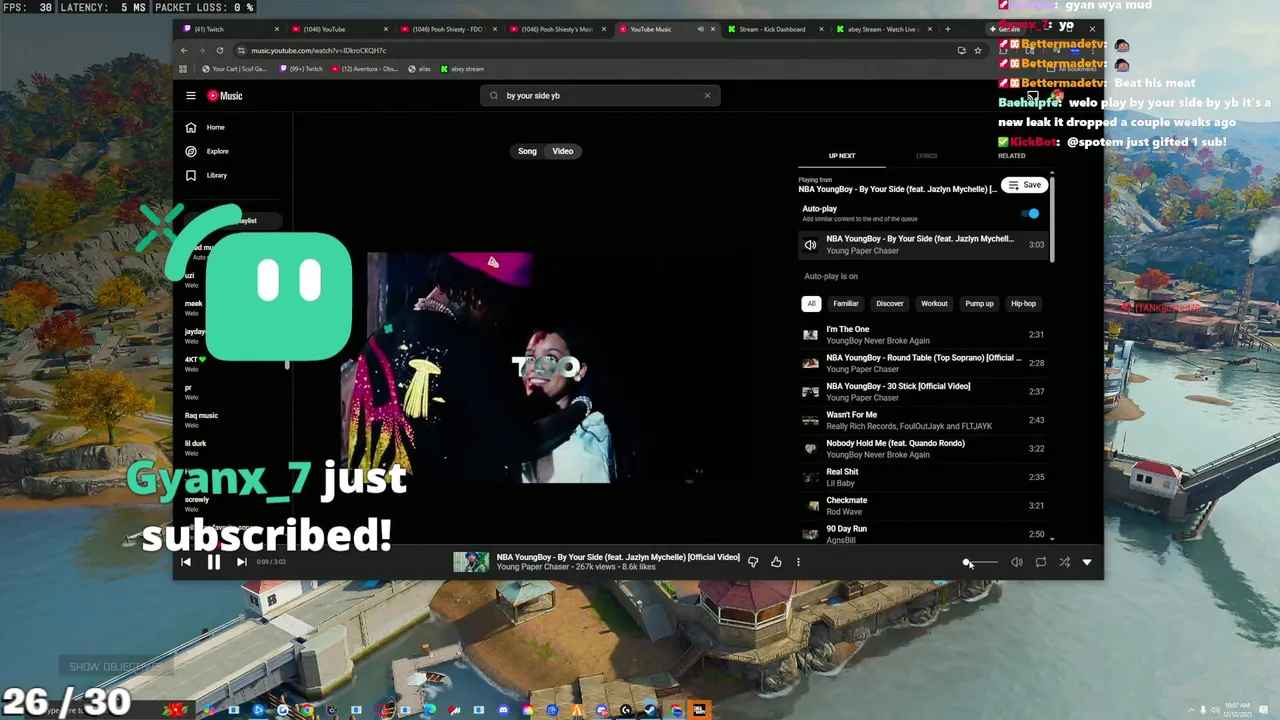Click the I'm The One queue thumbnail

[x=810, y=335]
